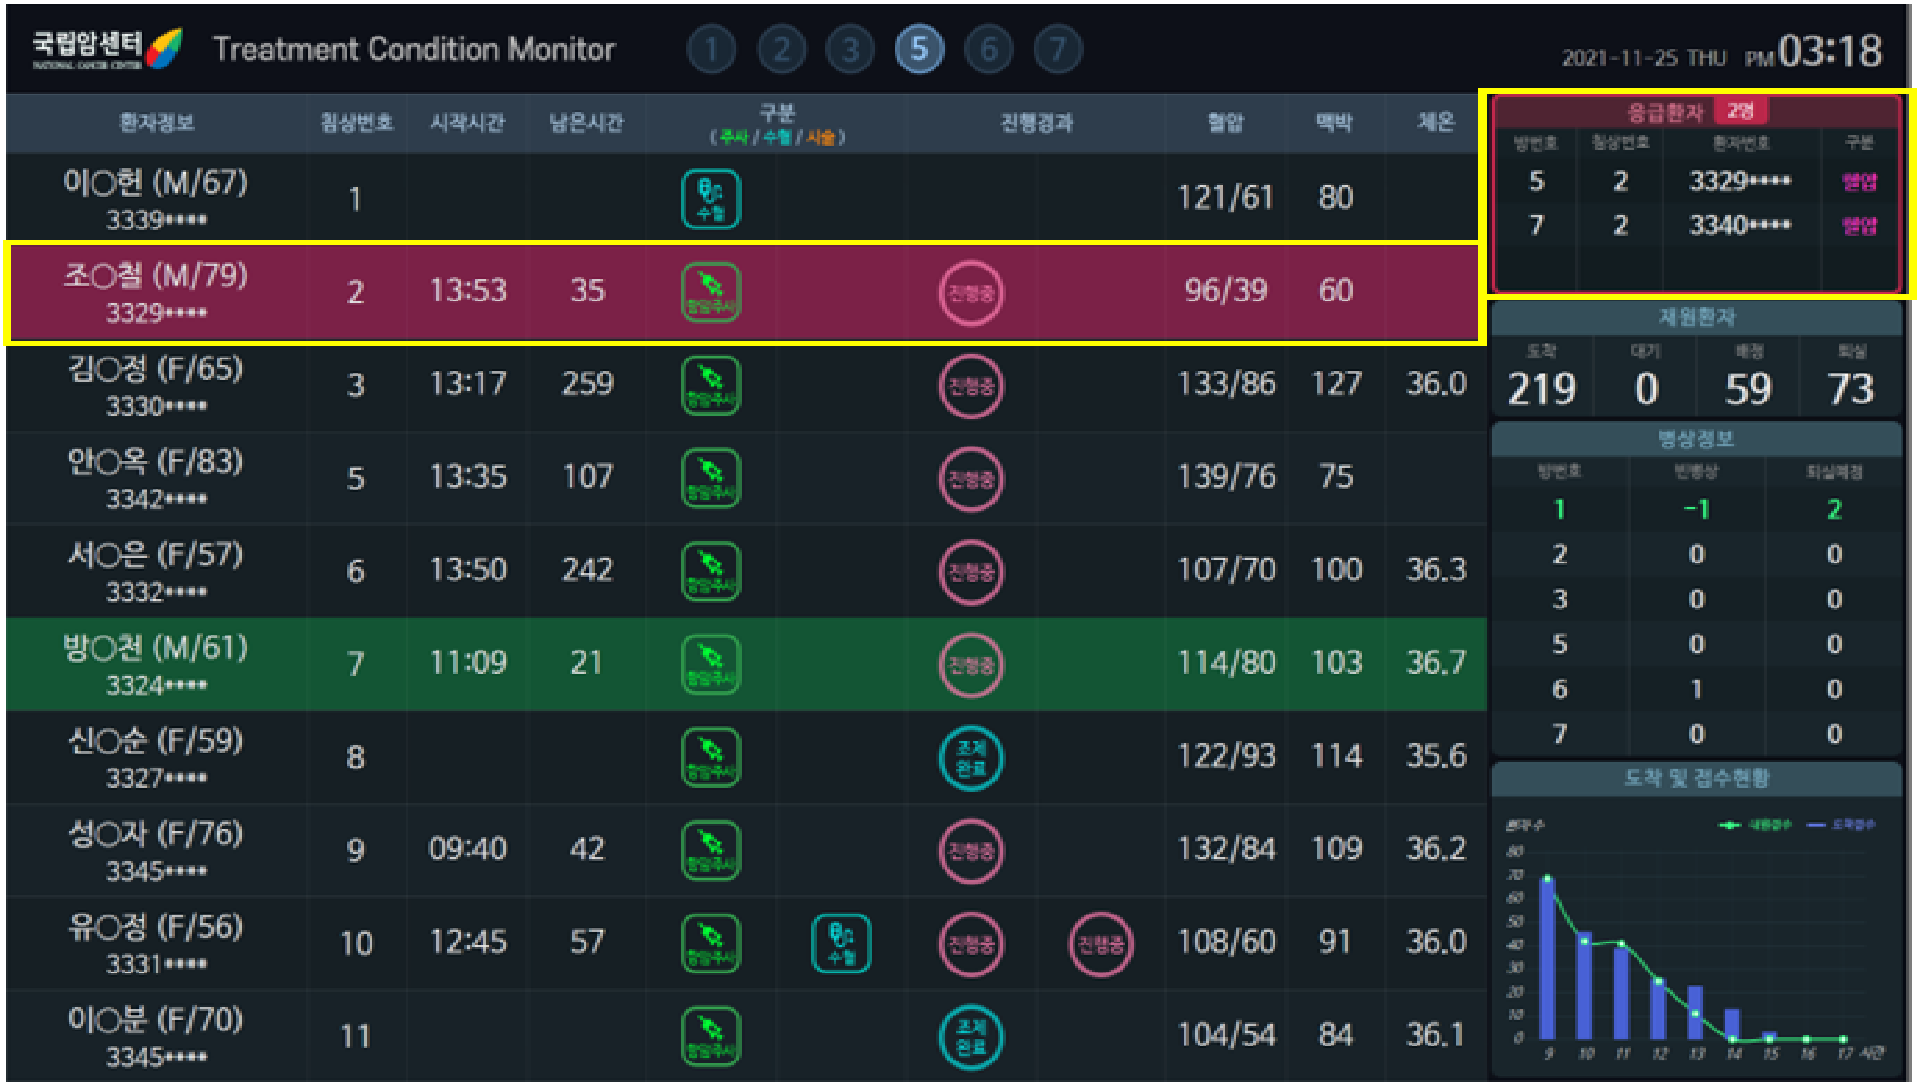Screen dimensions: 1920x1082
Task: Select emergency patient 3329 in alert panel
Action: [x=1738, y=181]
